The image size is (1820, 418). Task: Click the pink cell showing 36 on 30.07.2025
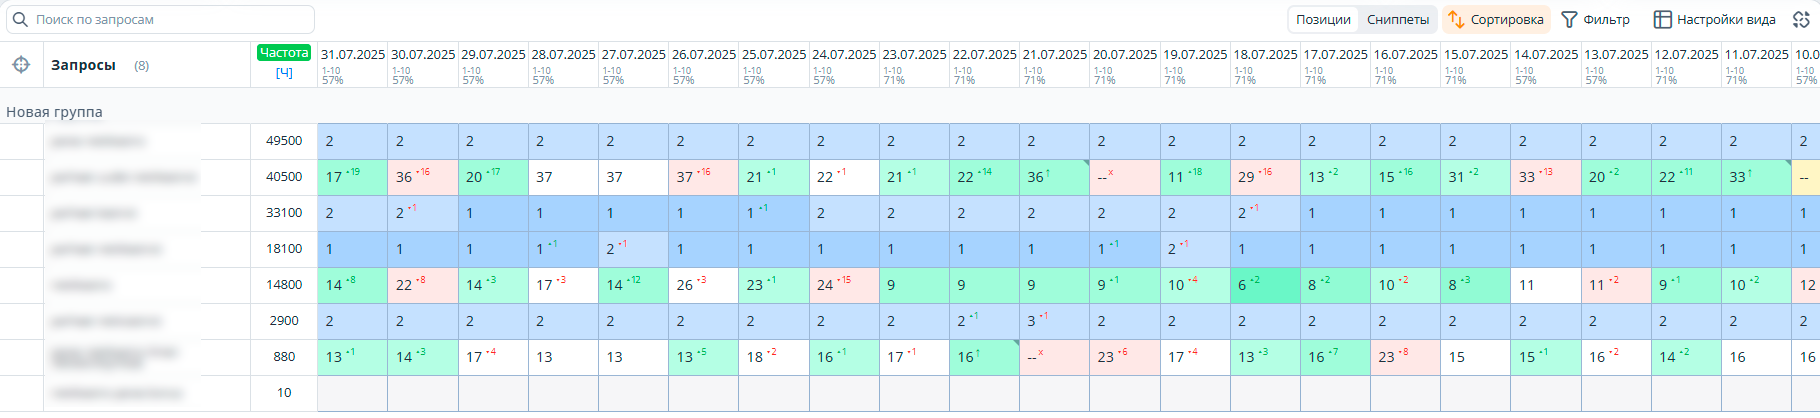422,177
